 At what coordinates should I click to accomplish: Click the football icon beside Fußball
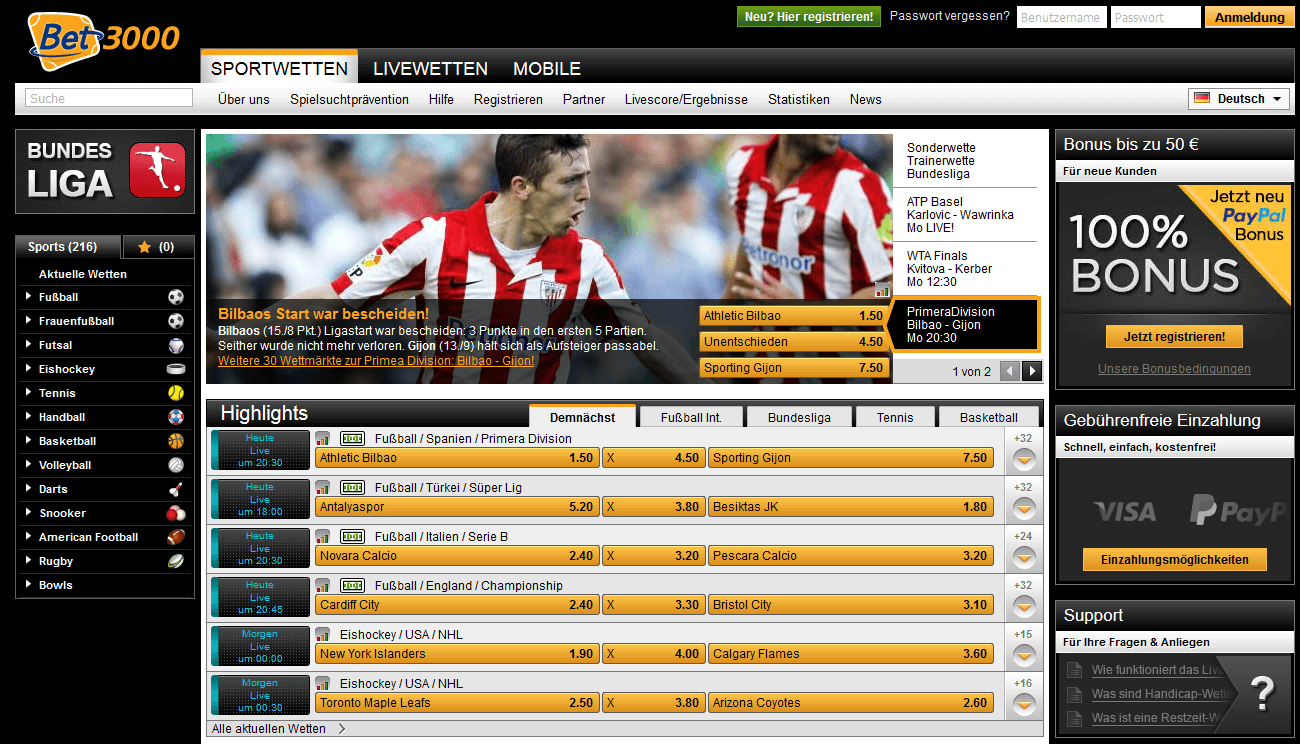click(x=176, y=297)
